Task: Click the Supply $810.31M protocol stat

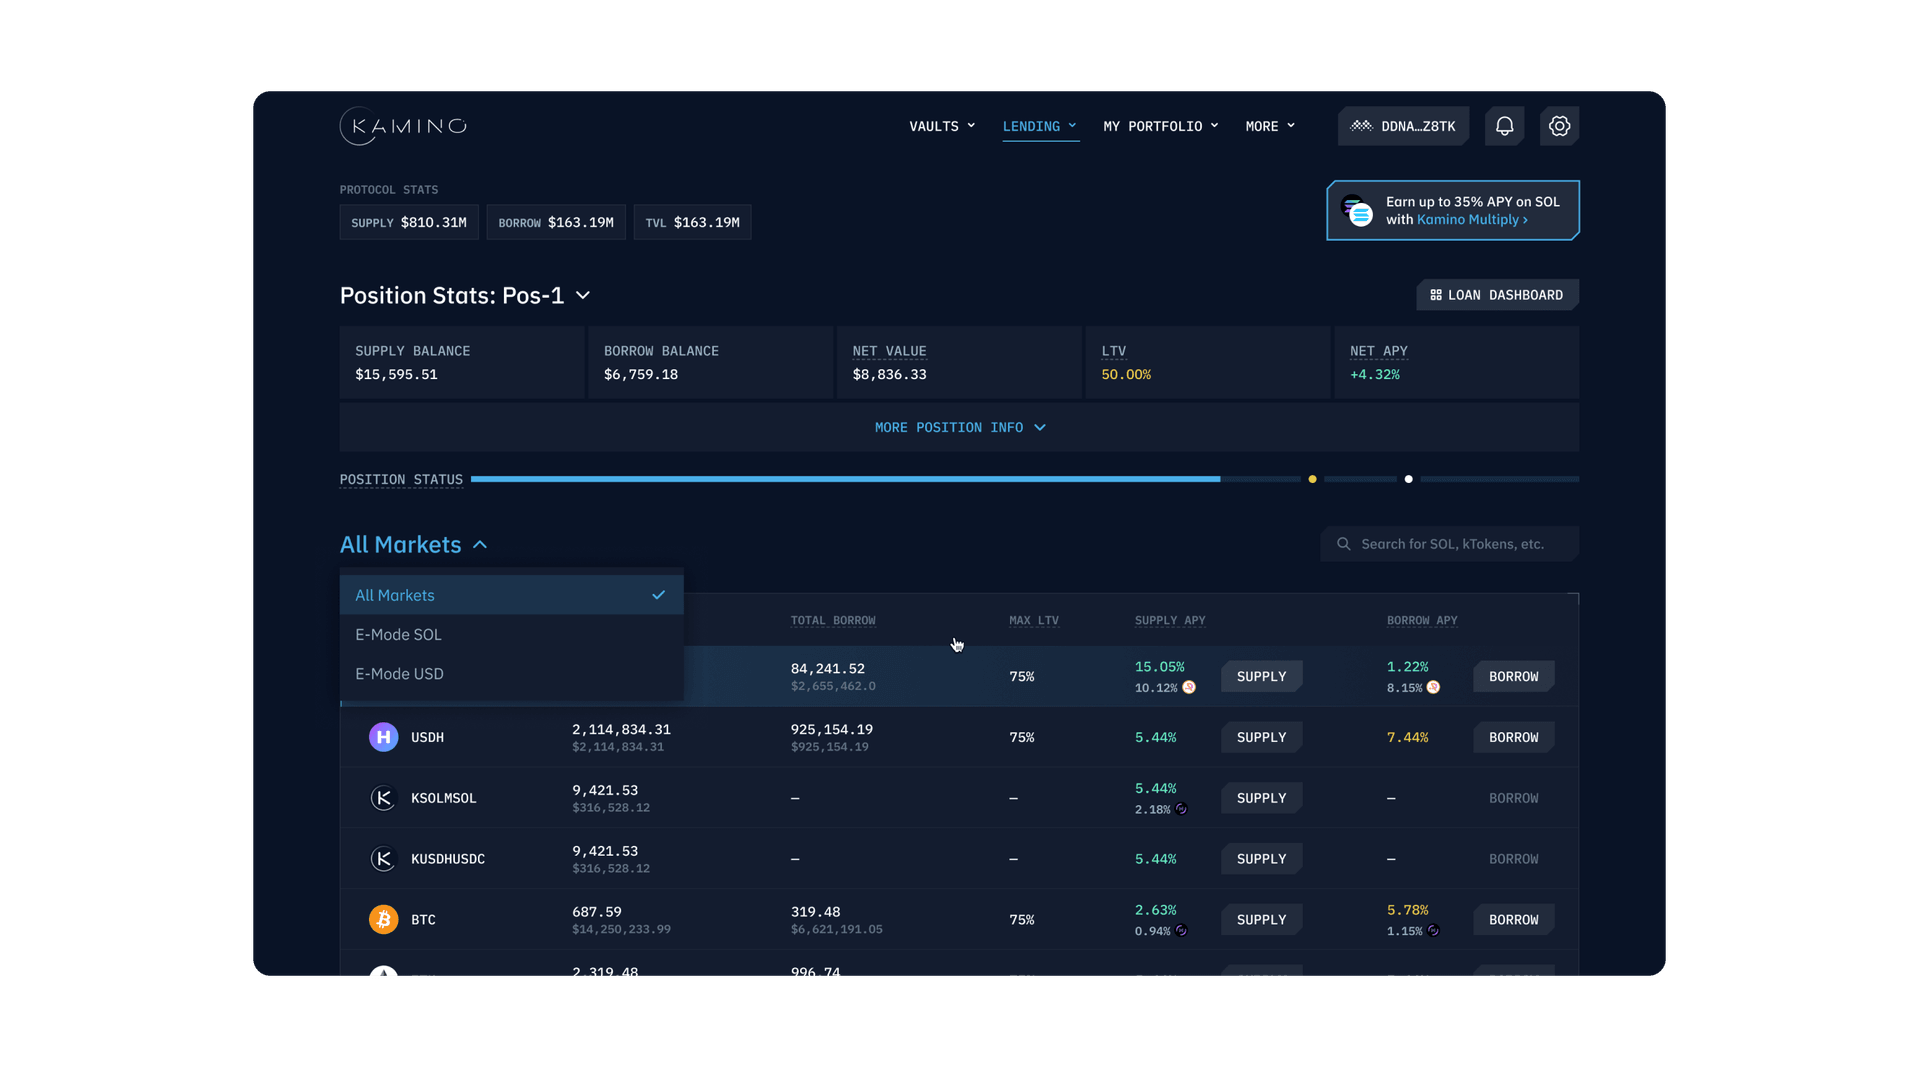Action: click(x=409, y=222)
